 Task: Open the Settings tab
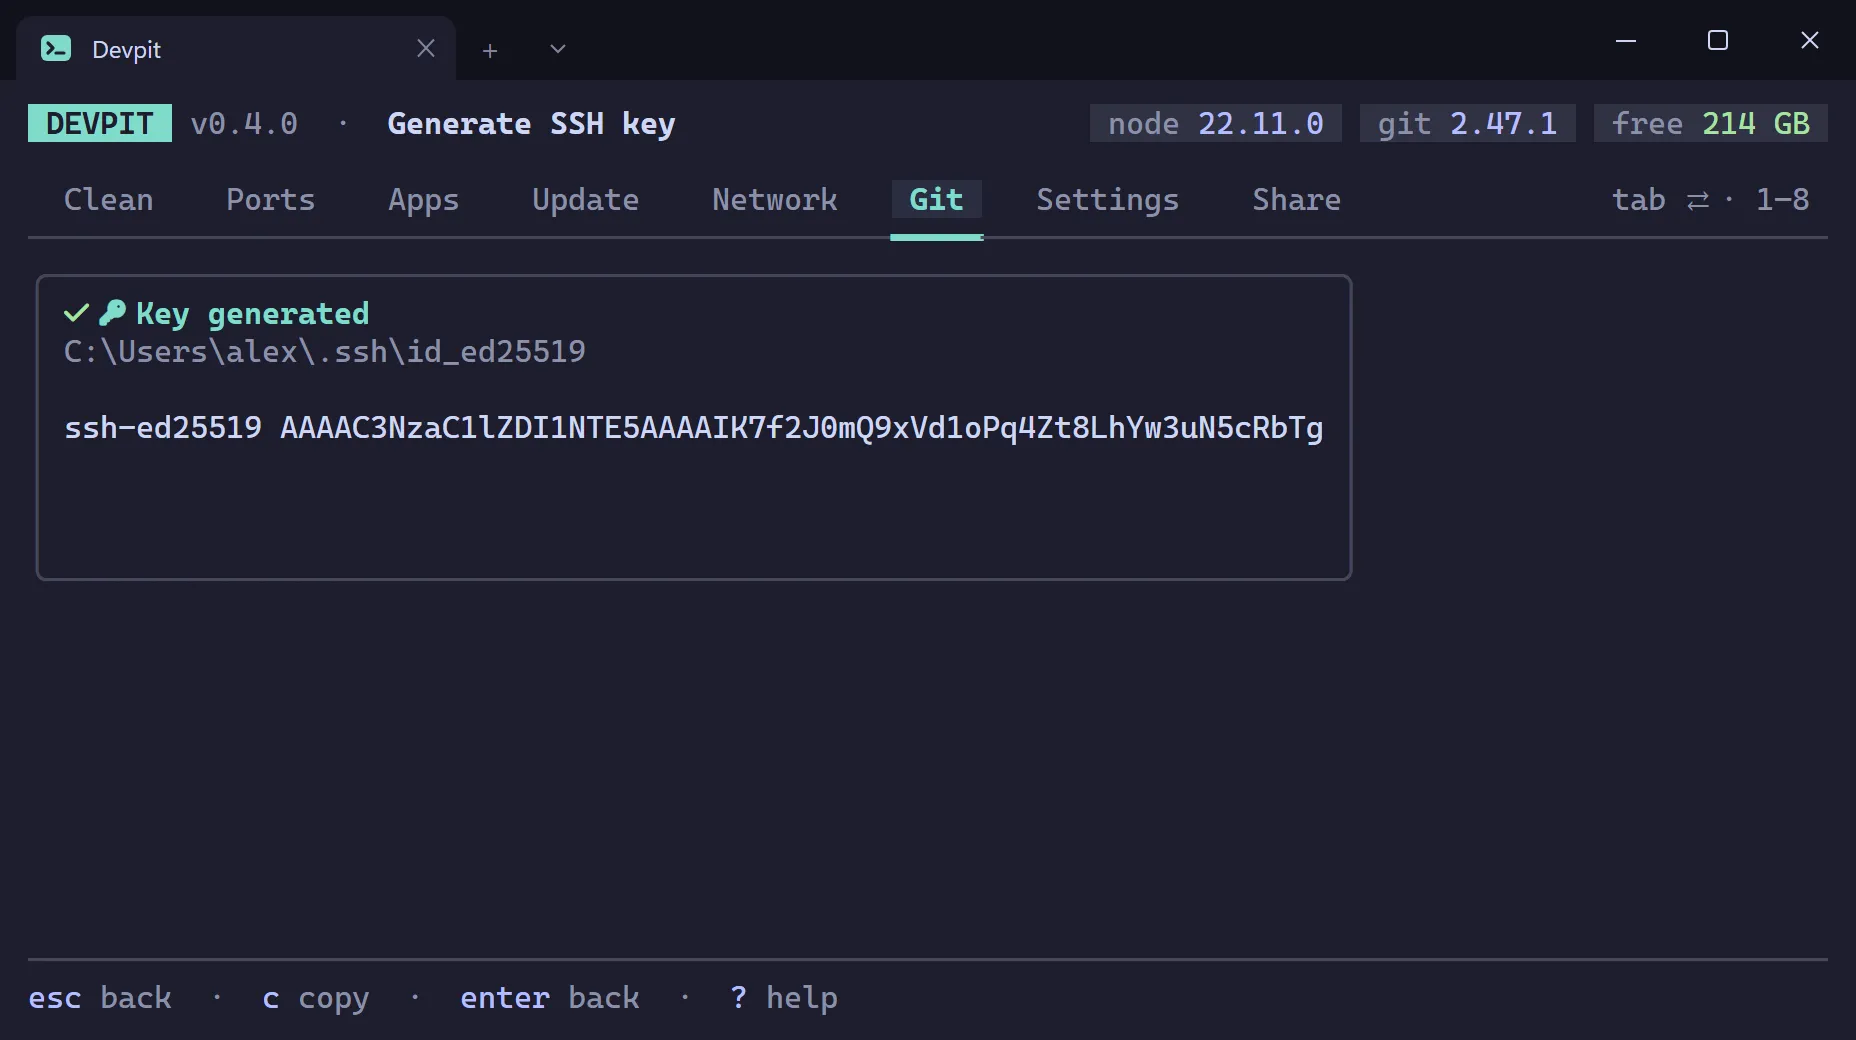click(1108, 199)
